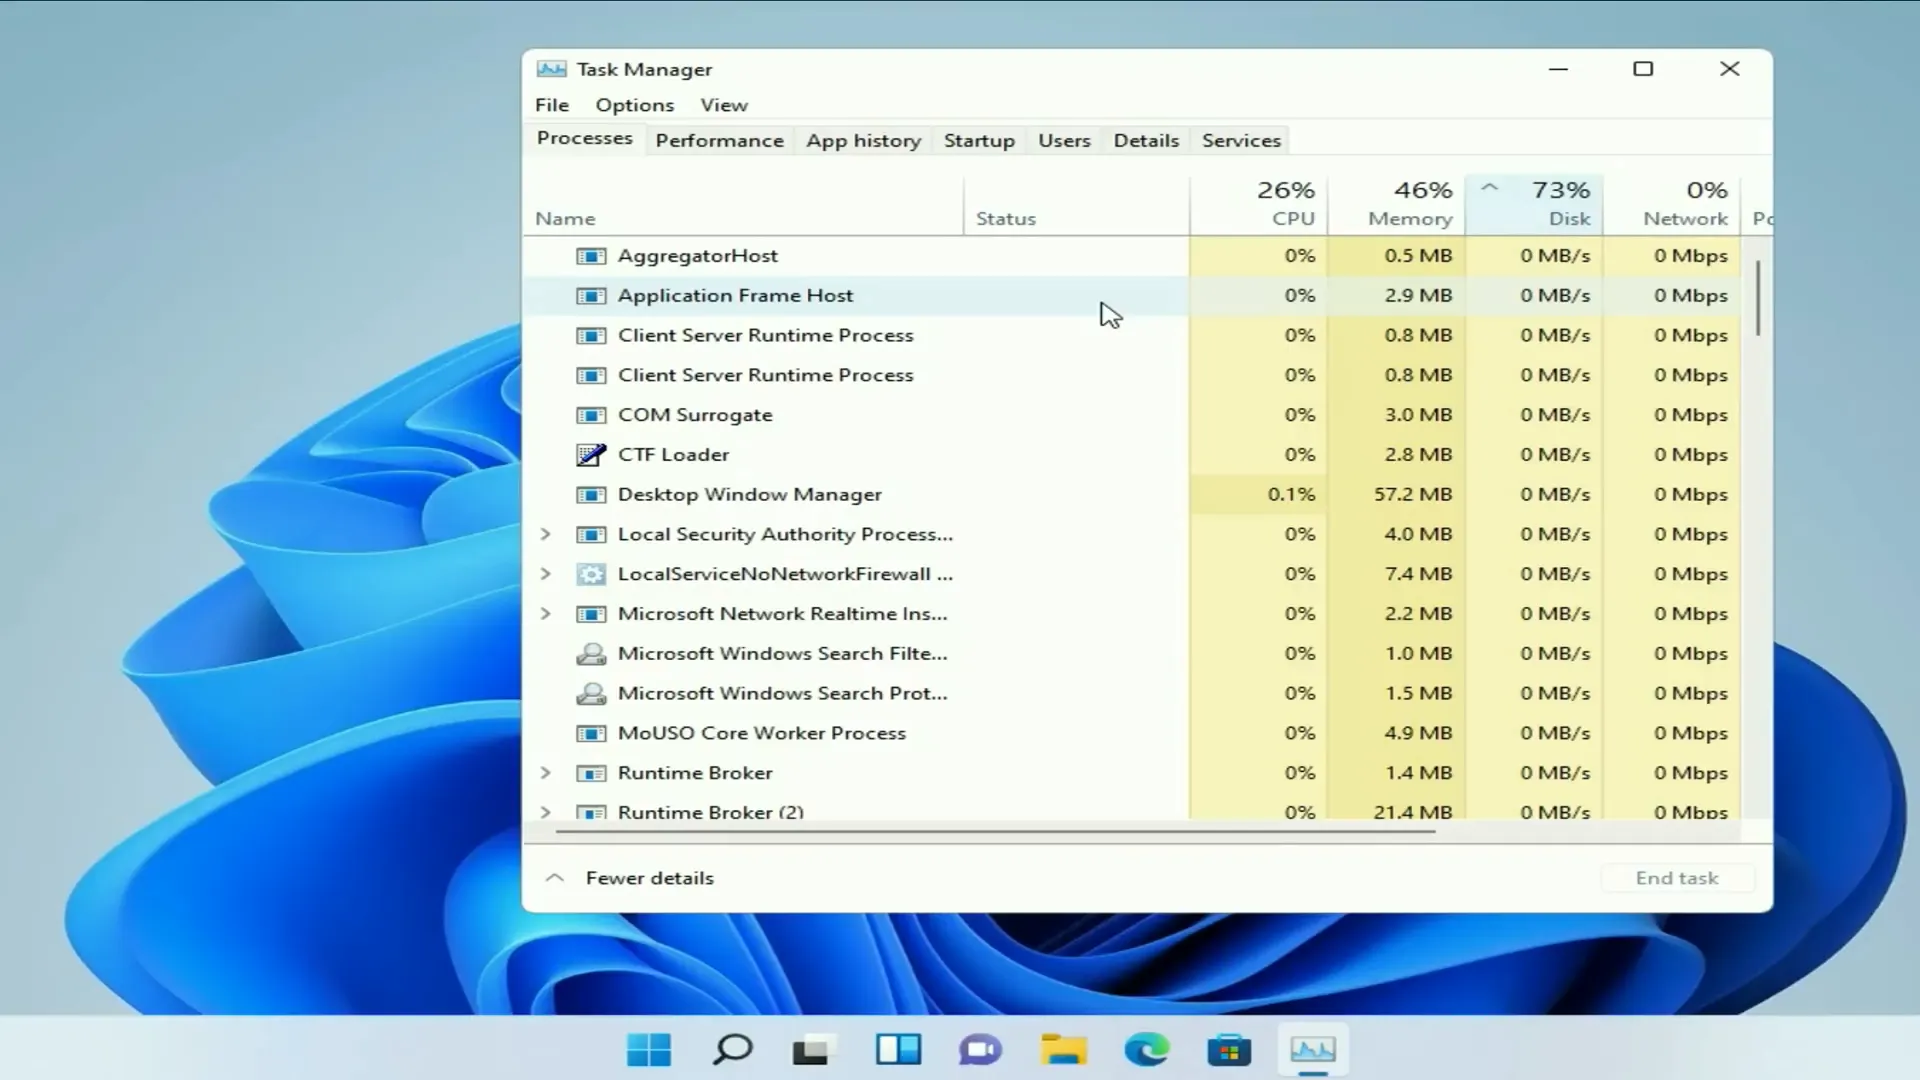This screenshot has height=1080, width=1920.
Task: Click the vertical scrollbar thumb
Action: [1757, 298]
